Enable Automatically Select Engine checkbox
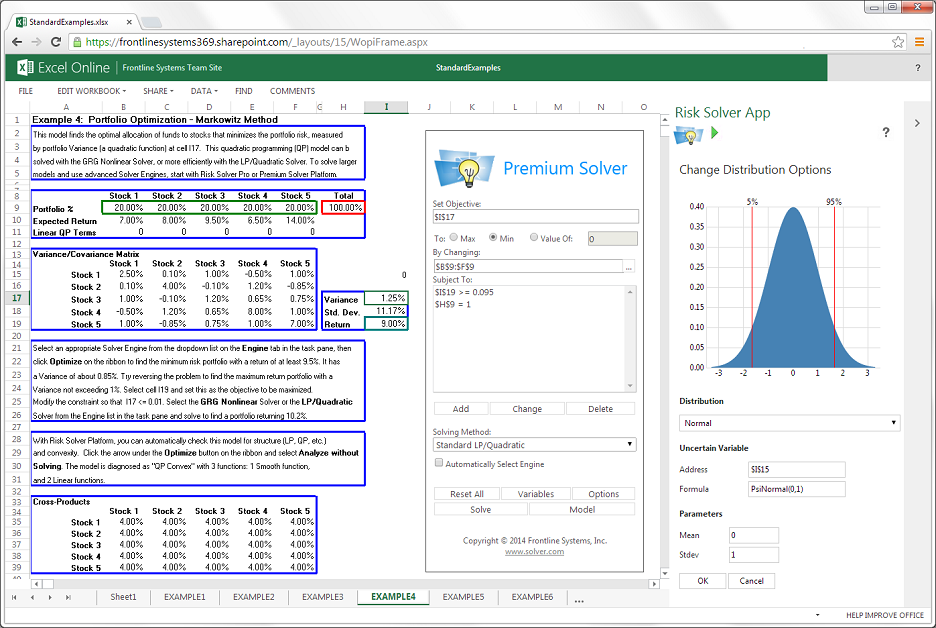Screen dimensions: 936x628 point(439,463)
